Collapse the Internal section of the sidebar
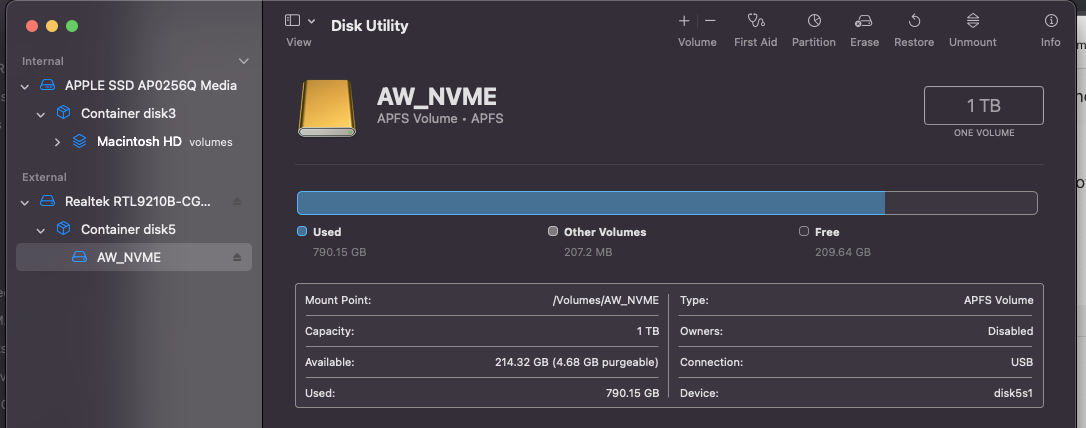 (x=243, y=62)
